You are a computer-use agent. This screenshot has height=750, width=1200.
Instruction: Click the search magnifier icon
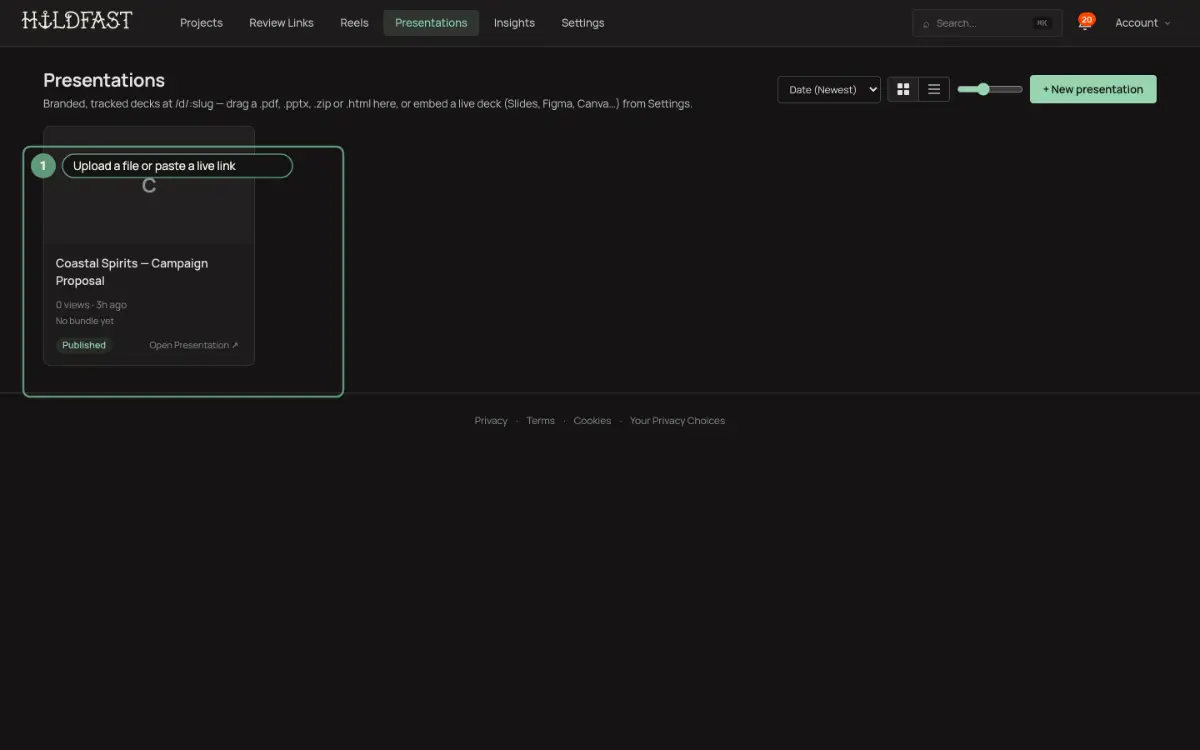pyautogui.click(x=926, y=23)
